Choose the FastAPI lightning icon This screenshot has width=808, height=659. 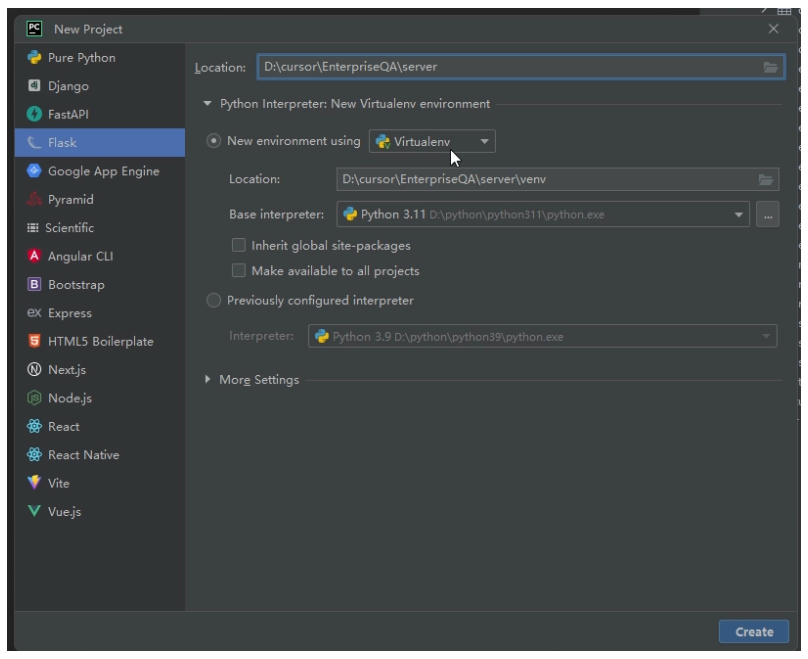click(34, 114)
